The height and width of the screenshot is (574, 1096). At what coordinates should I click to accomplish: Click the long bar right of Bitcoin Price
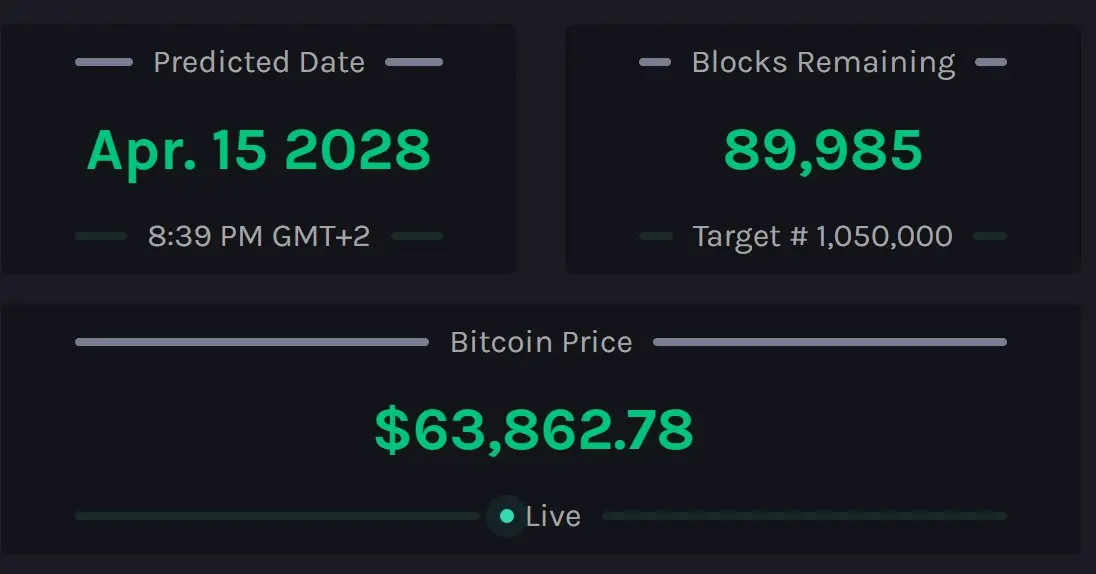click(x=830, y=342)
